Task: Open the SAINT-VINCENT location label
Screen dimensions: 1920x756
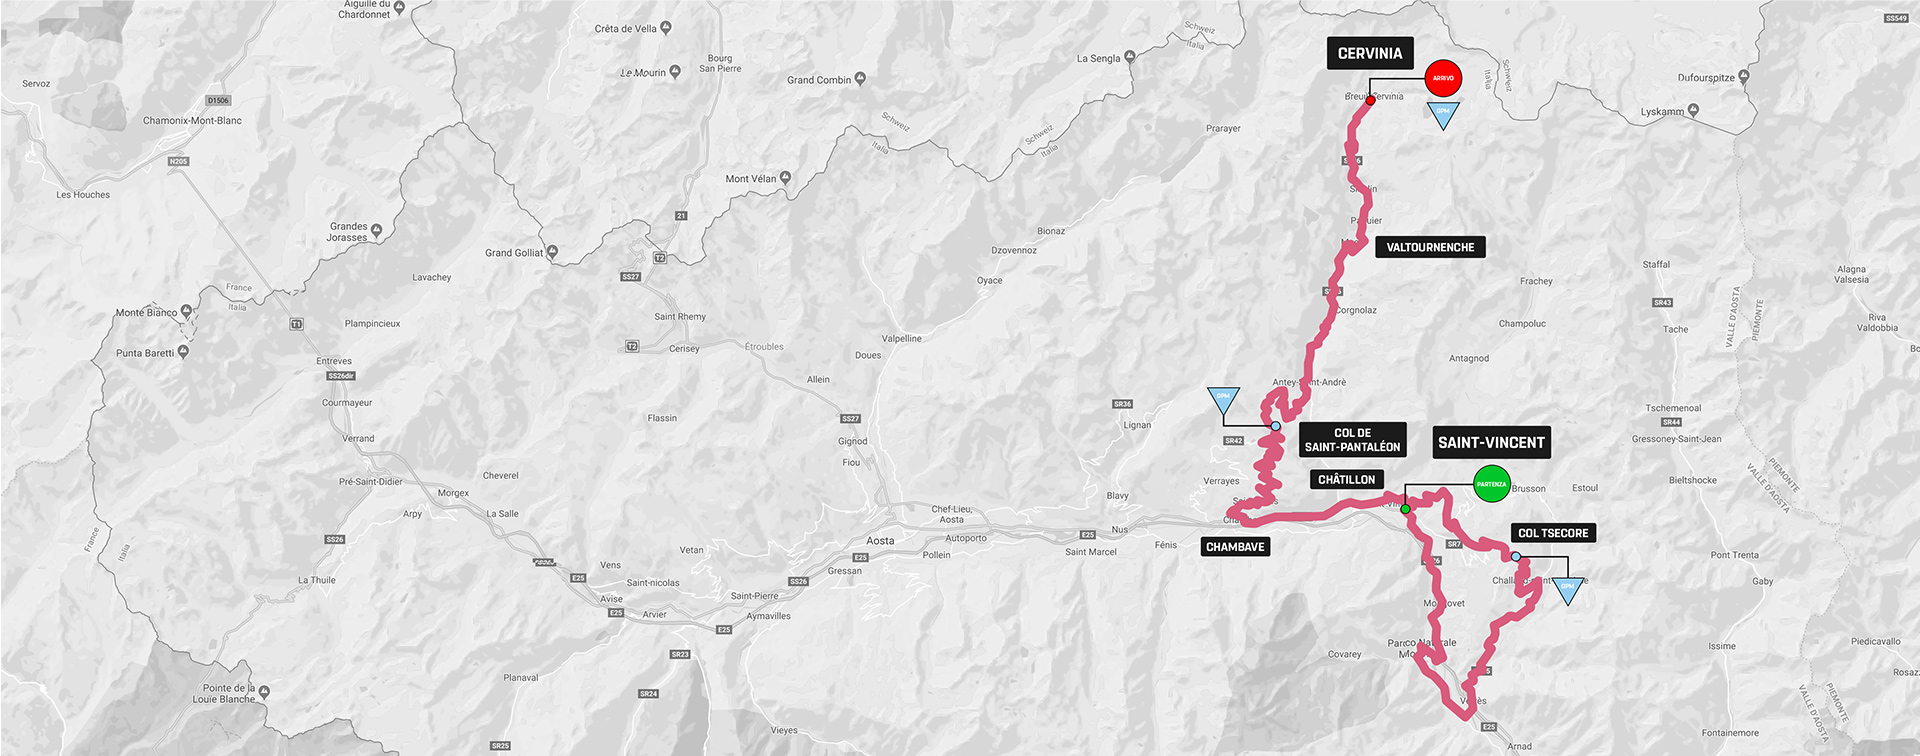Action: 1491,443
